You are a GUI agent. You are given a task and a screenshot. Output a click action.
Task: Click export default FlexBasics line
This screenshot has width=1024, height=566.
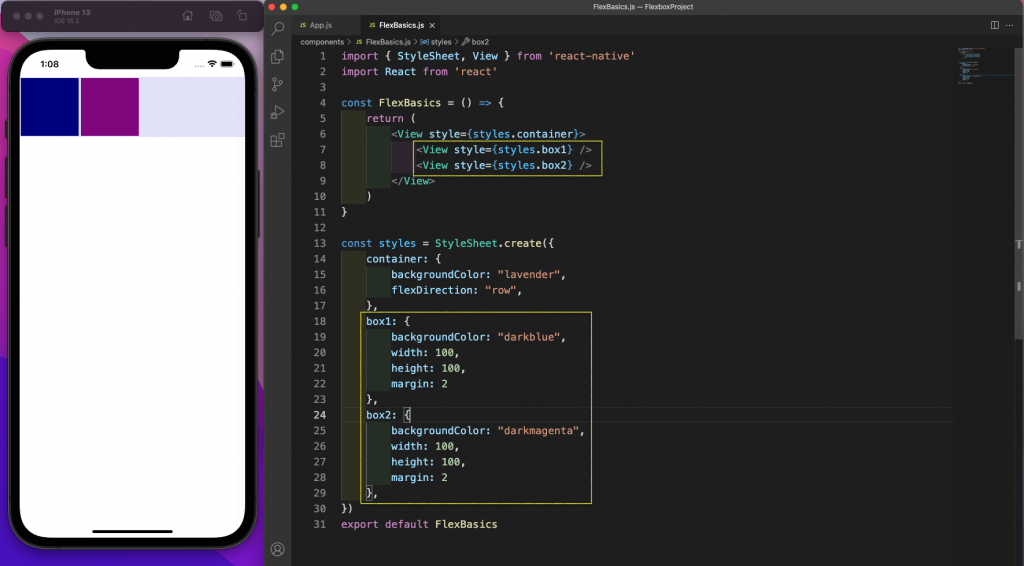419,524
